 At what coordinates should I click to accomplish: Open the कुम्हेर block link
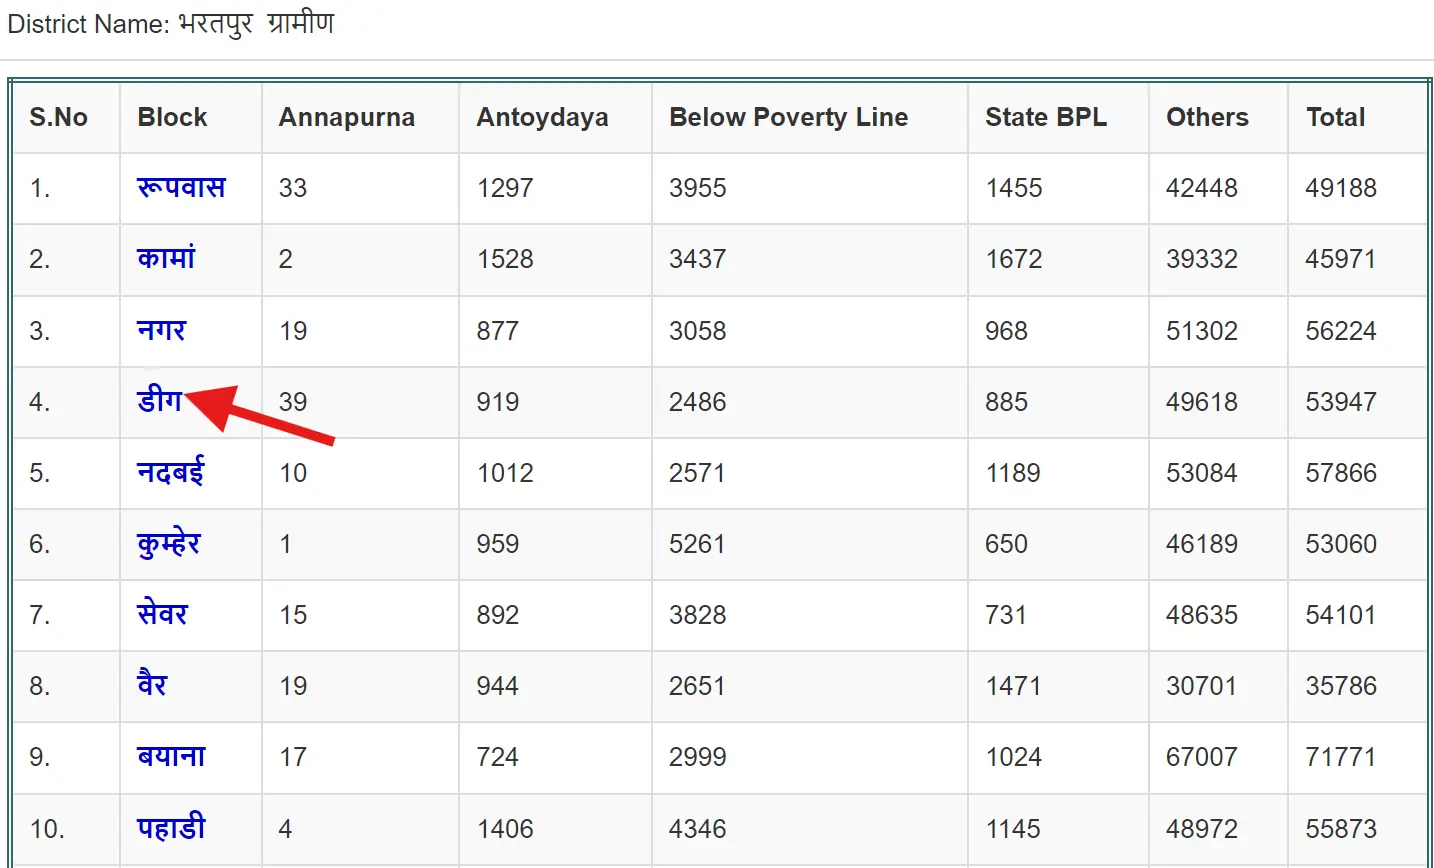(x=169, y=544)
